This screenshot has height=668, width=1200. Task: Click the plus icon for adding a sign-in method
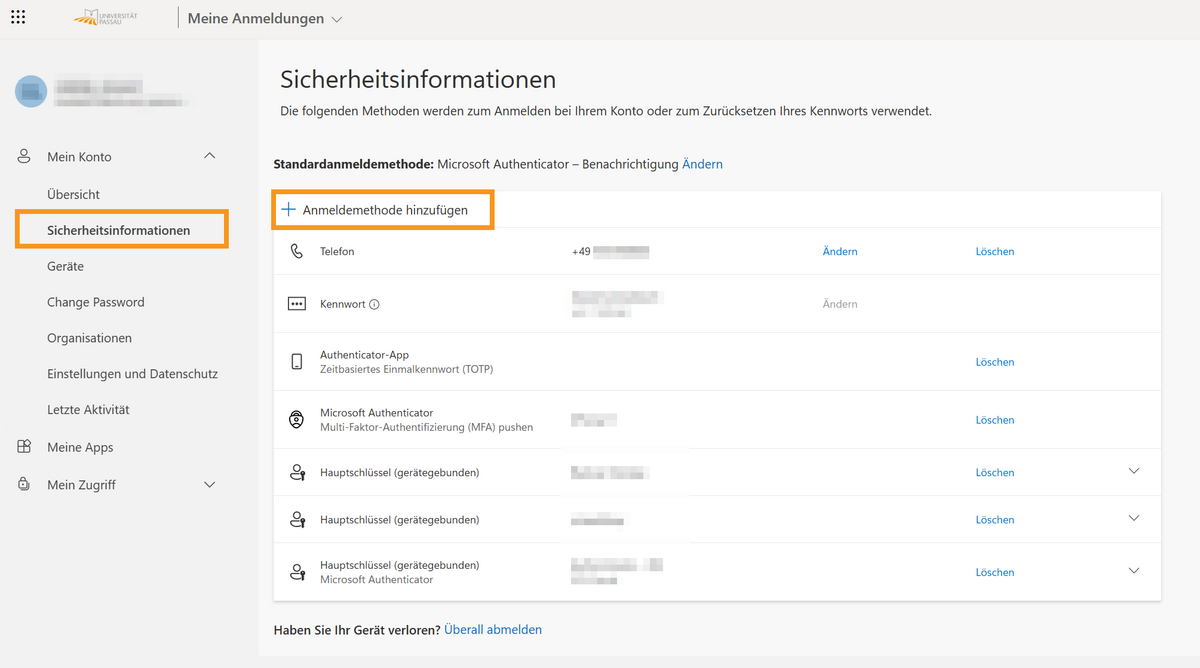tap(289, 210)
